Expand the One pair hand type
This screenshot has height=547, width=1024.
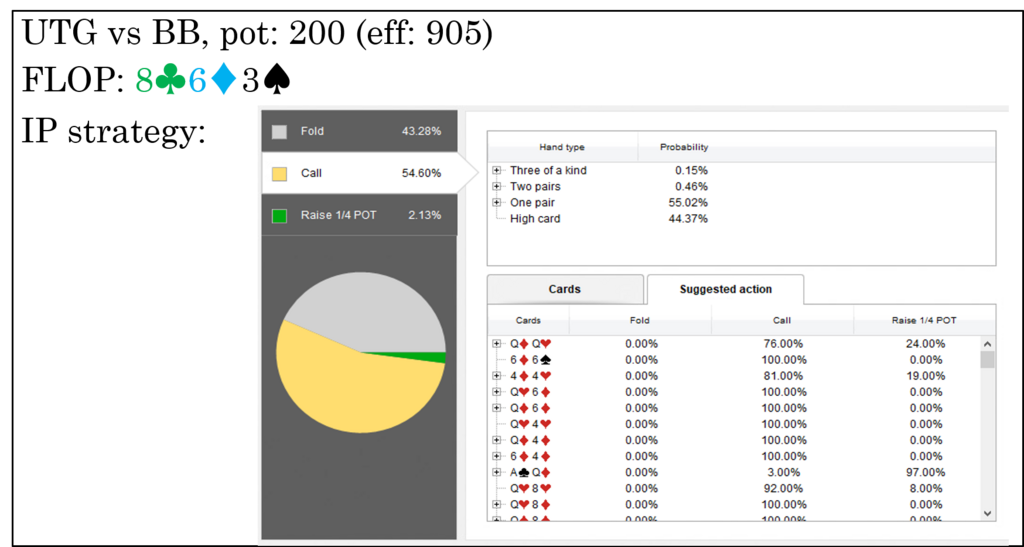pos(497,203)
